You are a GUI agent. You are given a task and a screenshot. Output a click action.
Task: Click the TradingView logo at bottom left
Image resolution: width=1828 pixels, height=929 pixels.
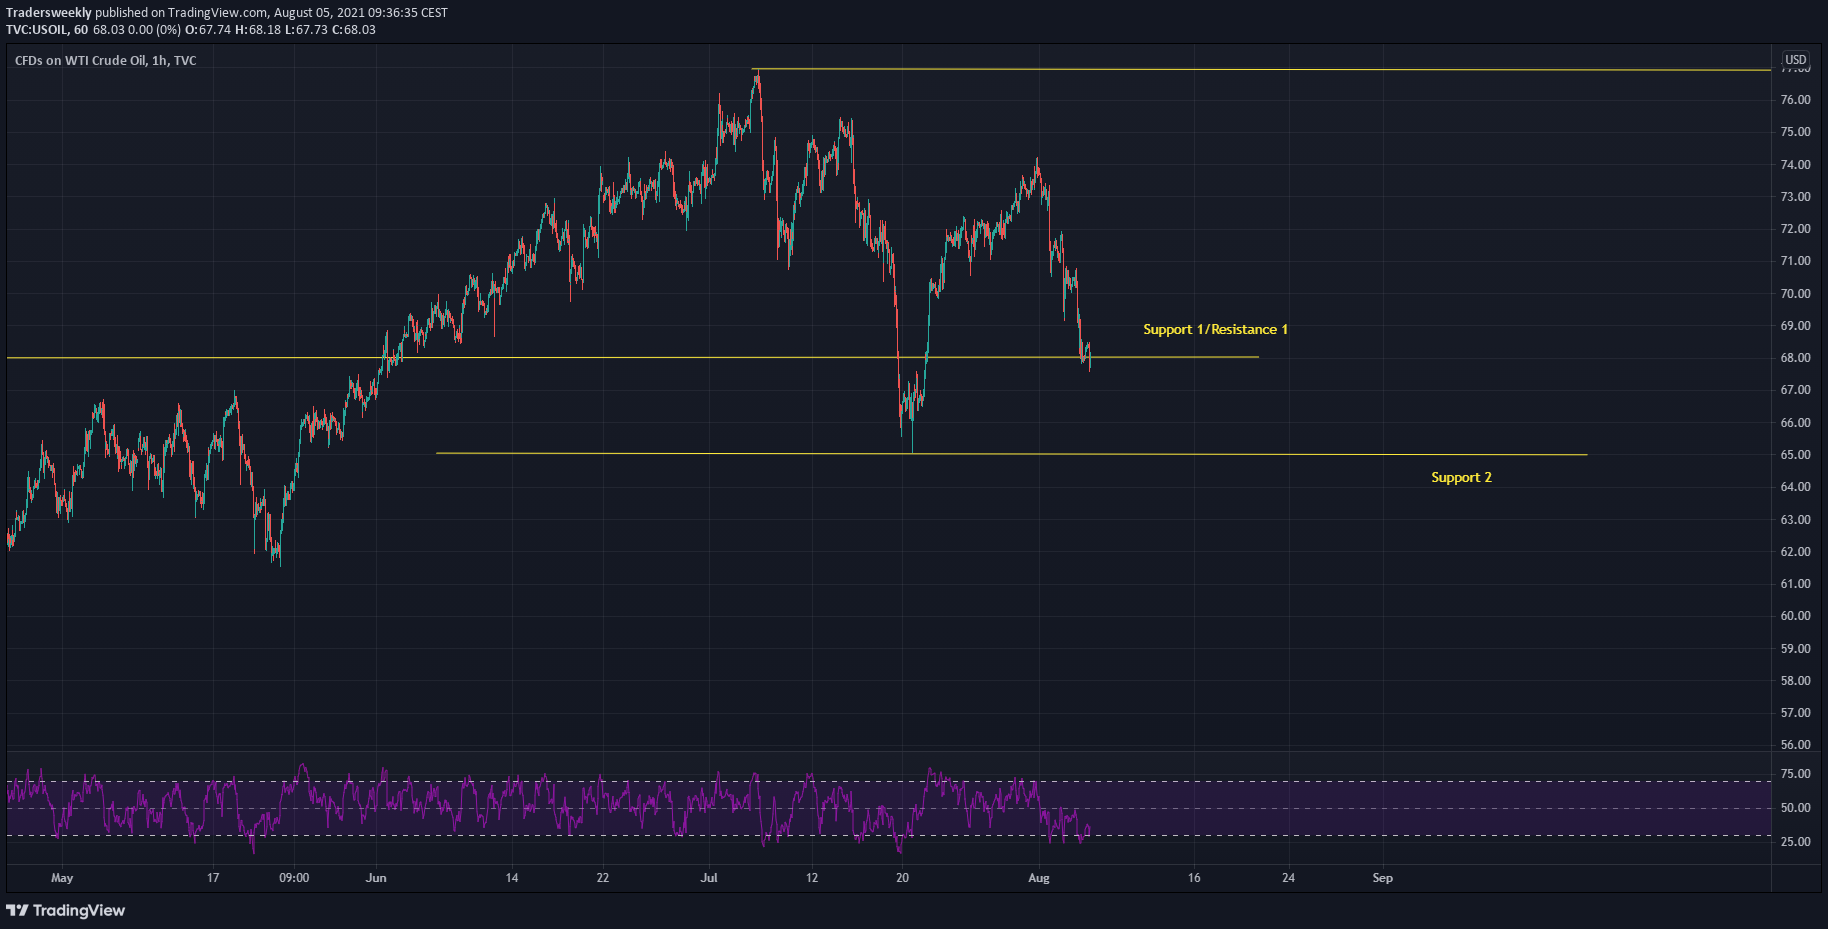click(x=66, y=910)
